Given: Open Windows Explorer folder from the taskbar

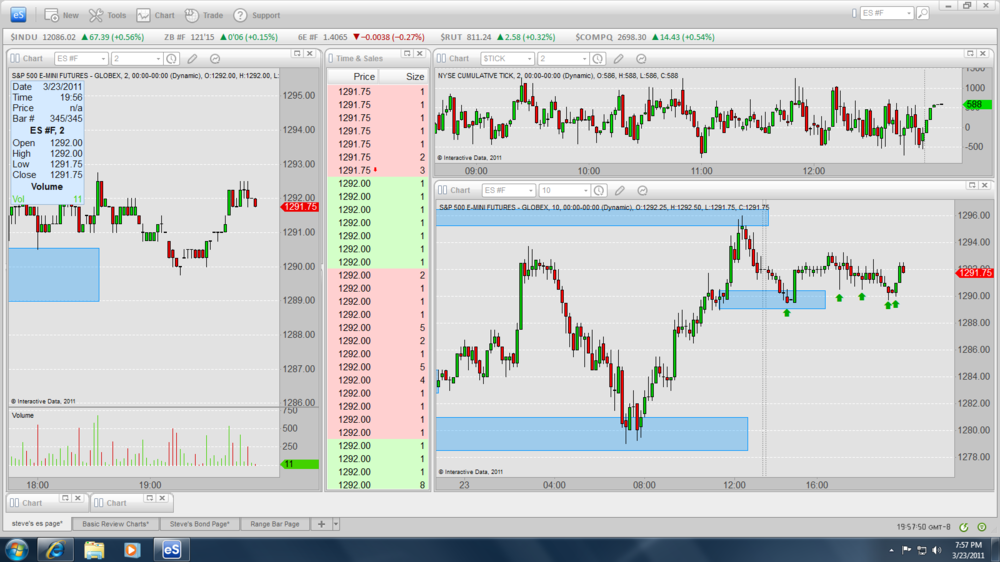Looking at the screenshot, I should 94,550.
